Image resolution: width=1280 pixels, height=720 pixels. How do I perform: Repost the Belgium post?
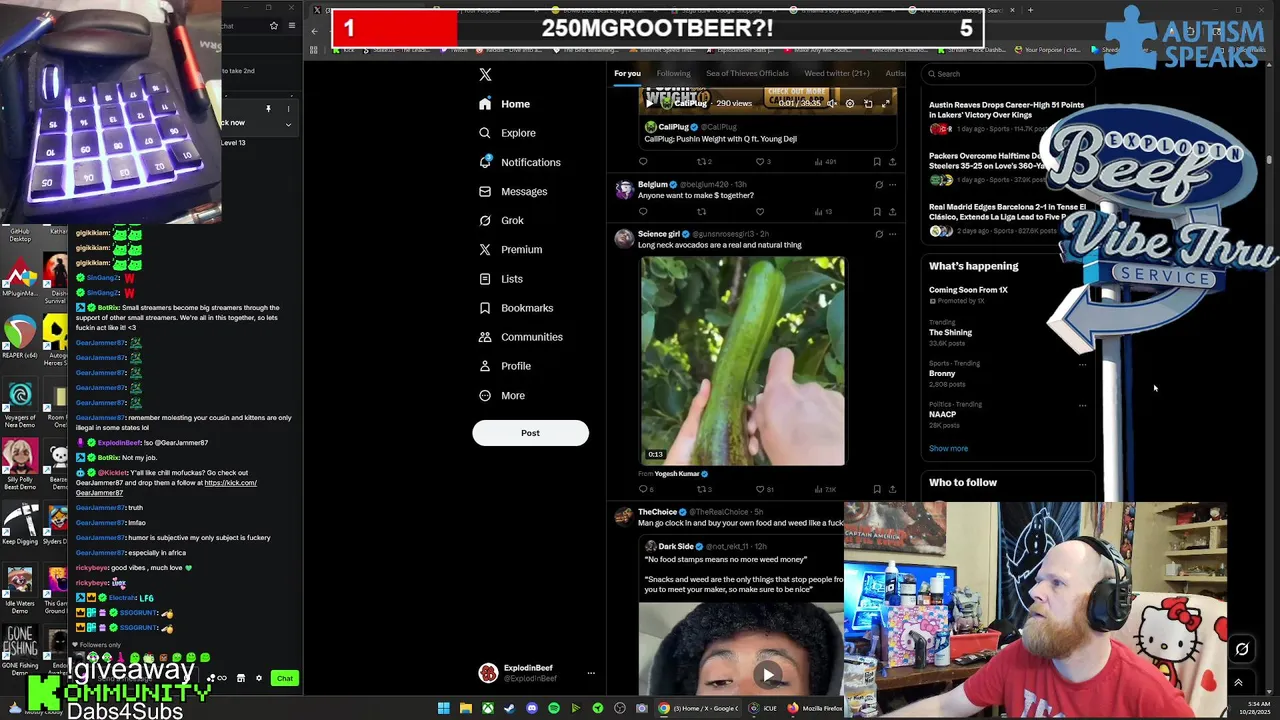pyautogui.click(x=701, y=212)
